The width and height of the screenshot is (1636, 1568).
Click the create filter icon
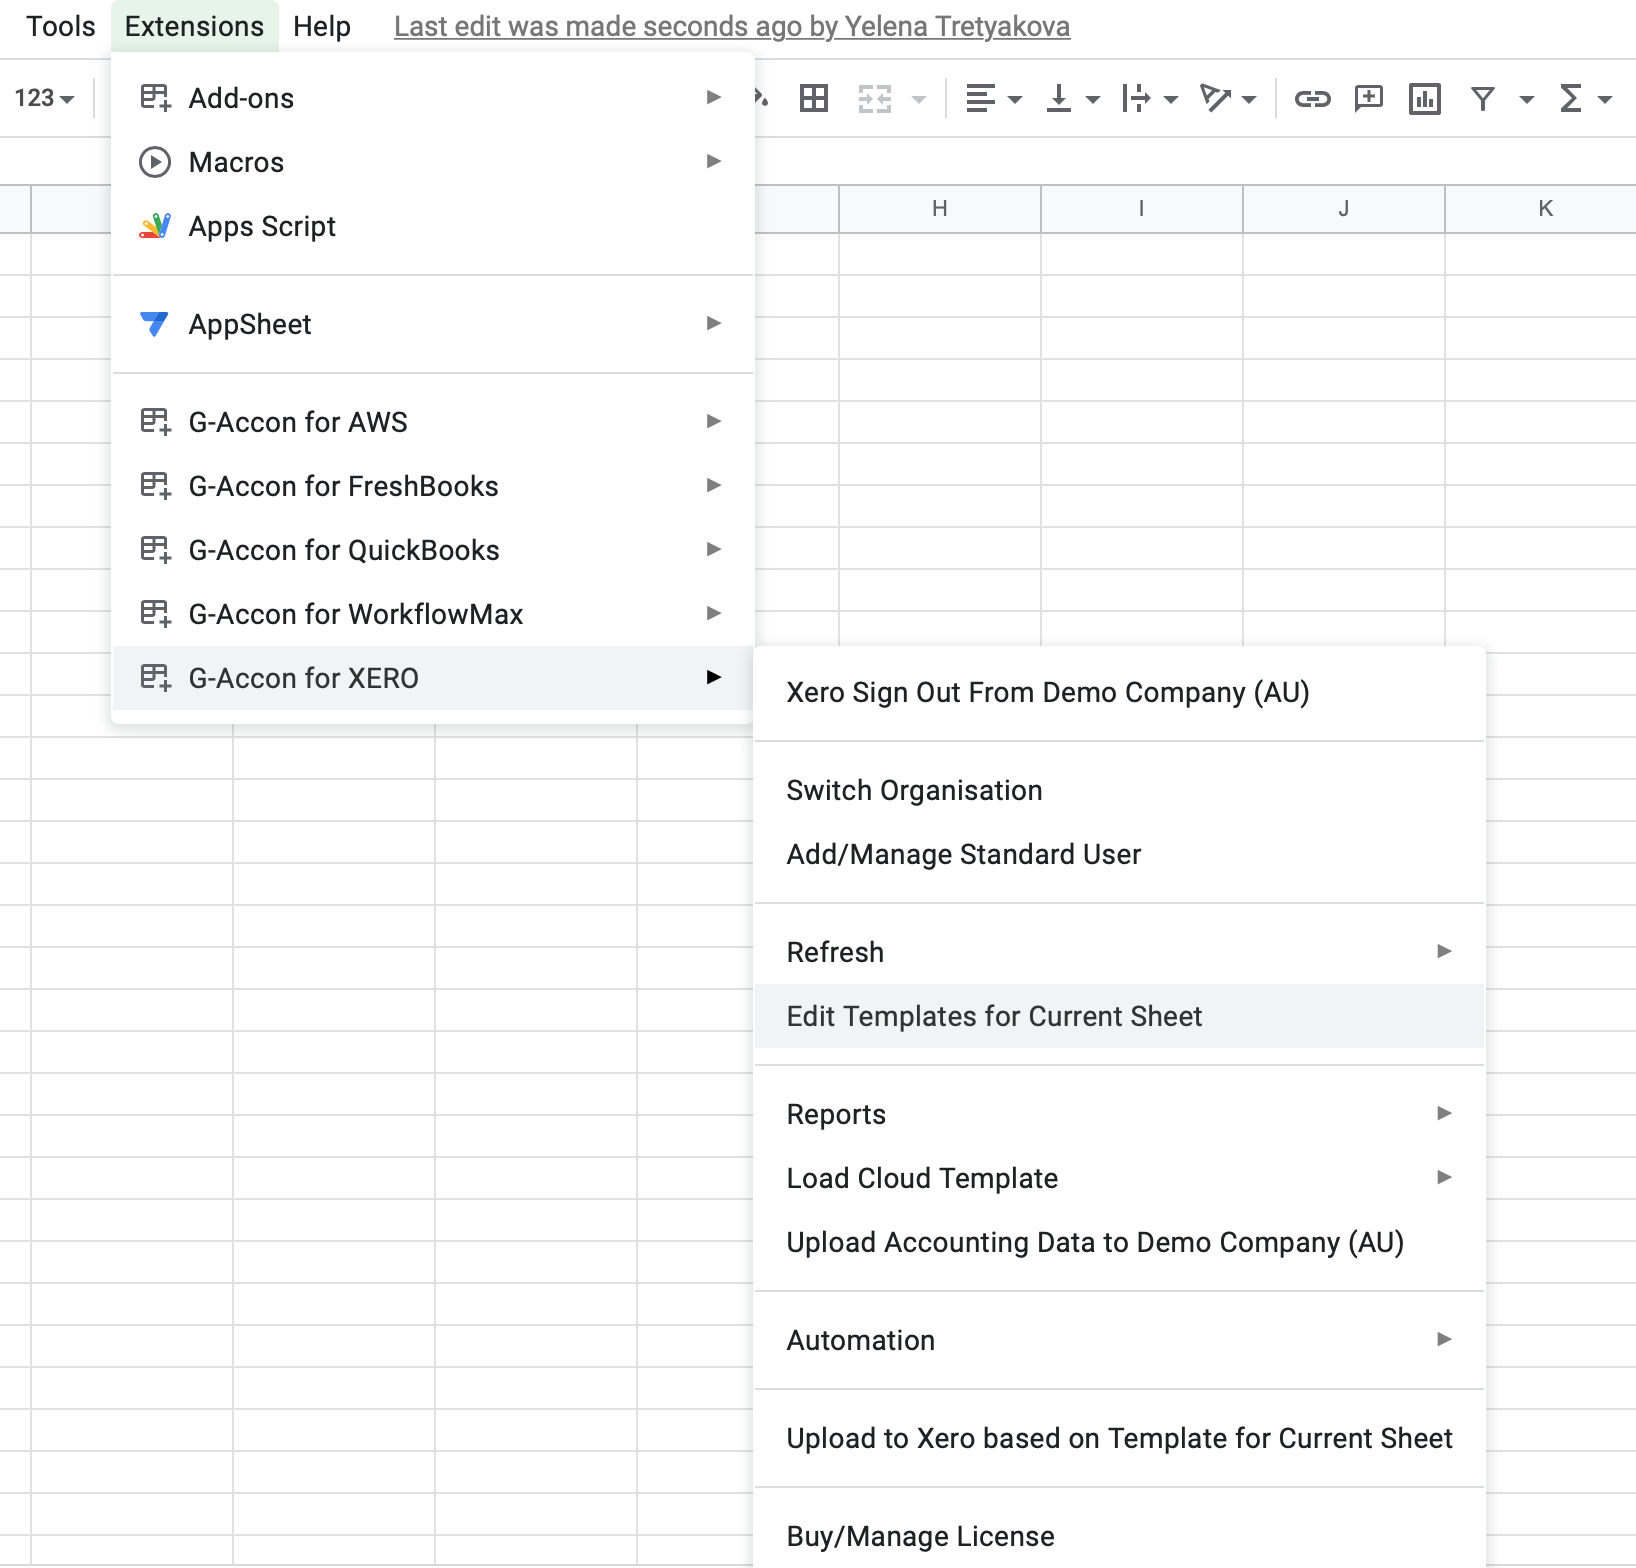(x=1483, y=98)
